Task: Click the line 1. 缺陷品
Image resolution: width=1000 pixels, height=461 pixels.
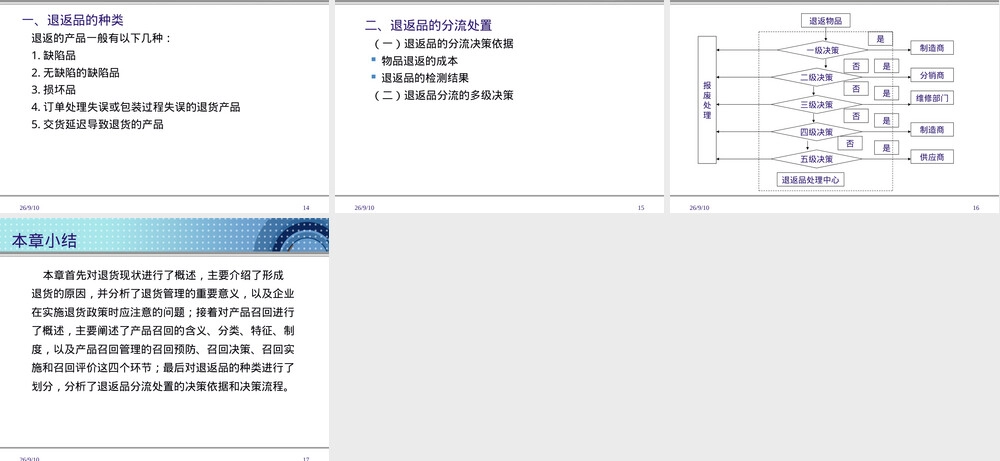Action: [54, 55]
